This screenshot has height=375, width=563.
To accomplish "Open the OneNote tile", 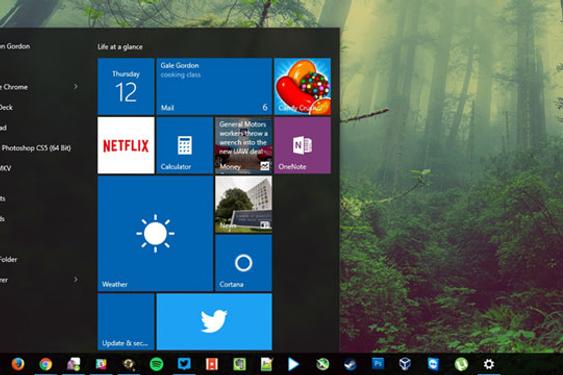I will [303, 145].
